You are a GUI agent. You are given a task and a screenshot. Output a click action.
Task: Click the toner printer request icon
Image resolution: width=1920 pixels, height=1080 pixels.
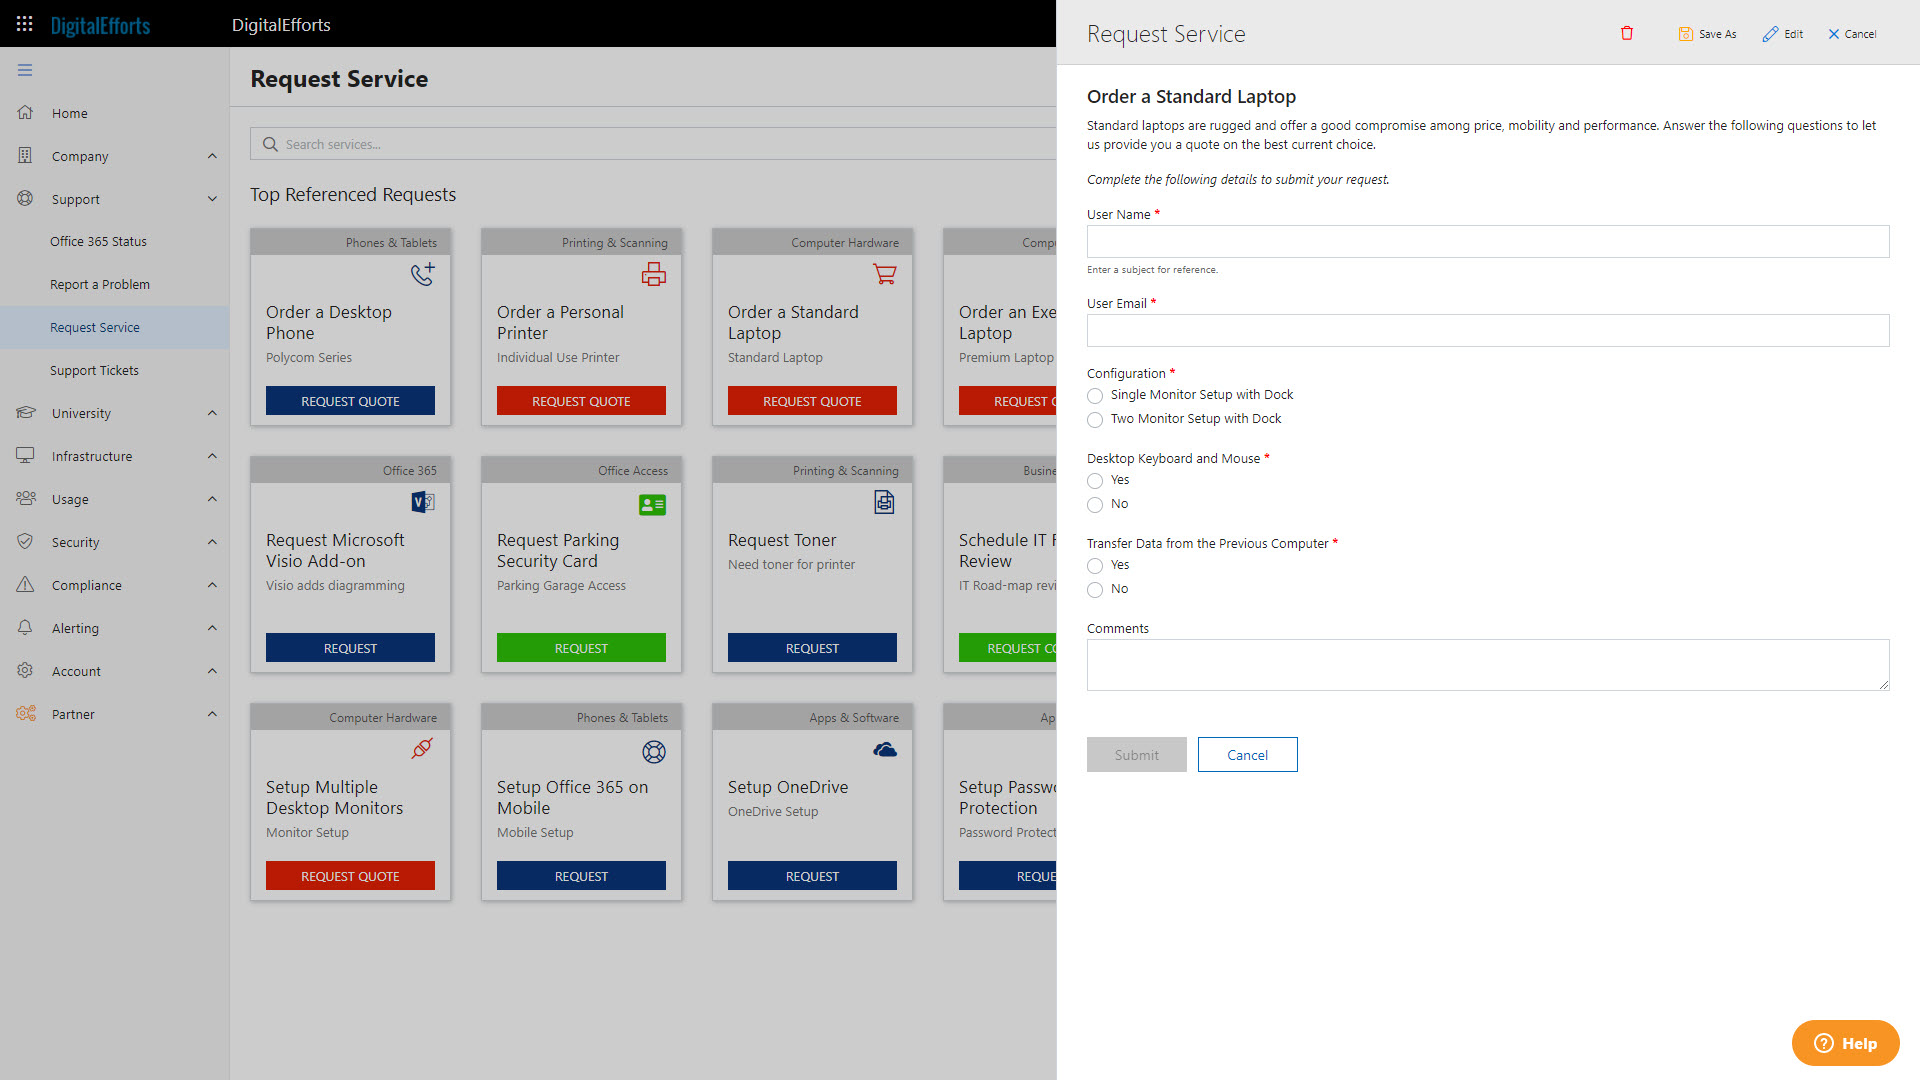(885, 502)
